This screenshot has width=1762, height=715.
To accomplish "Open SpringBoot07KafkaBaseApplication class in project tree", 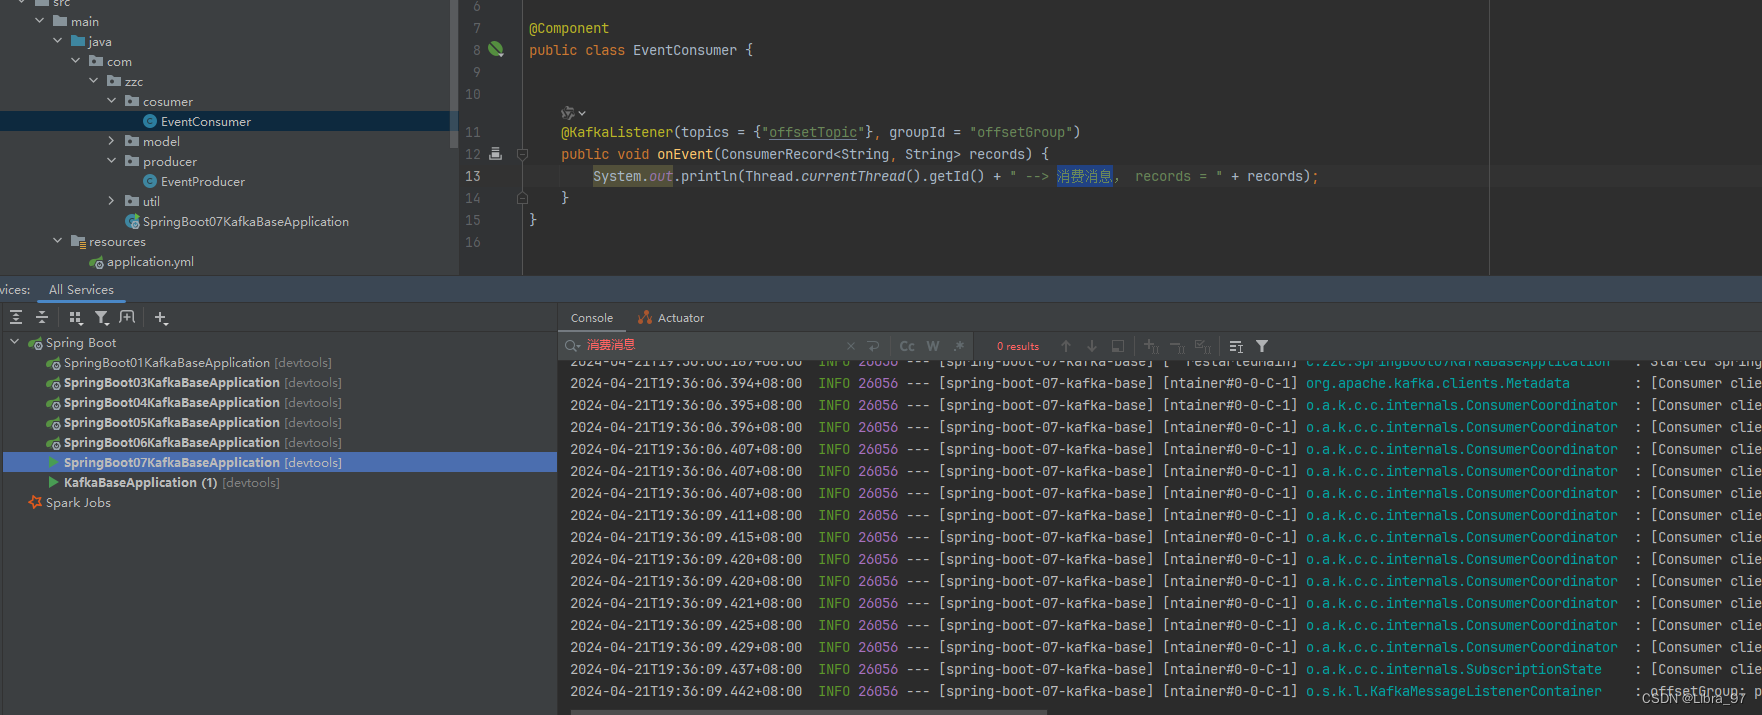I will click(246, 221).
